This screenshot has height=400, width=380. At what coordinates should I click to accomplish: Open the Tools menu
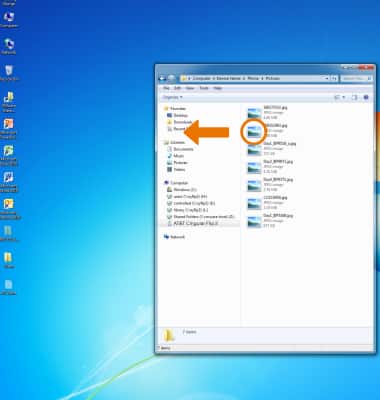(204, 88)
